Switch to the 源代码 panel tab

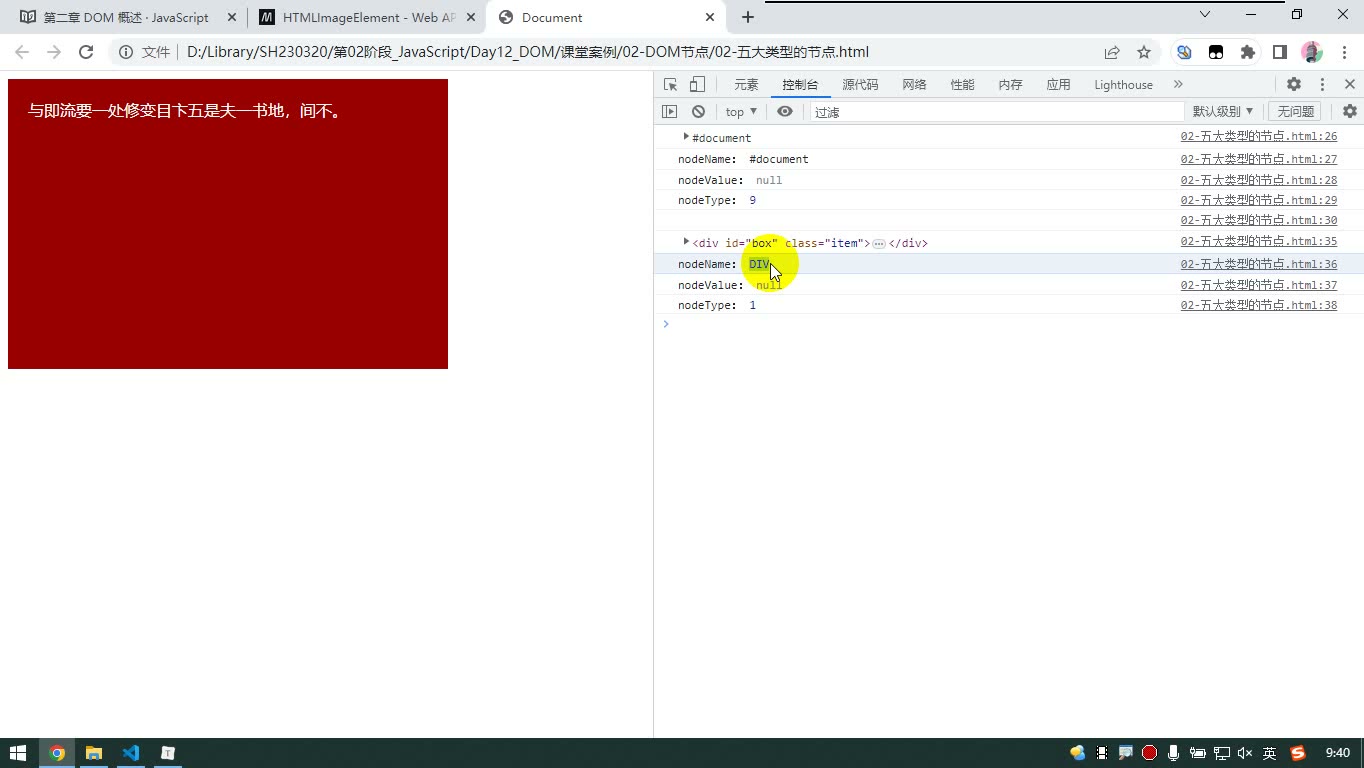pos(860,85)
